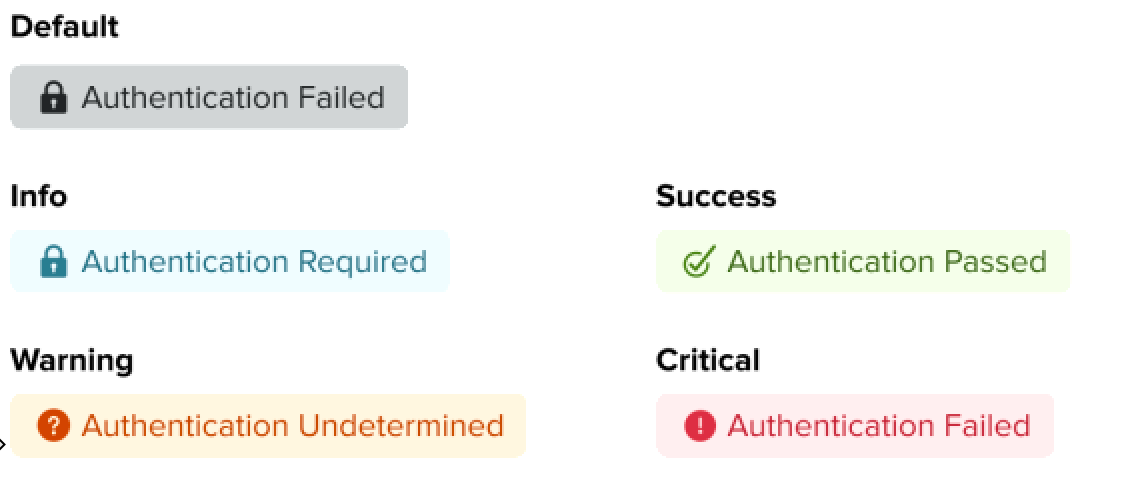
Task: Select the red "Authentication Failed" badge text
Action: [x=878, y=426]
